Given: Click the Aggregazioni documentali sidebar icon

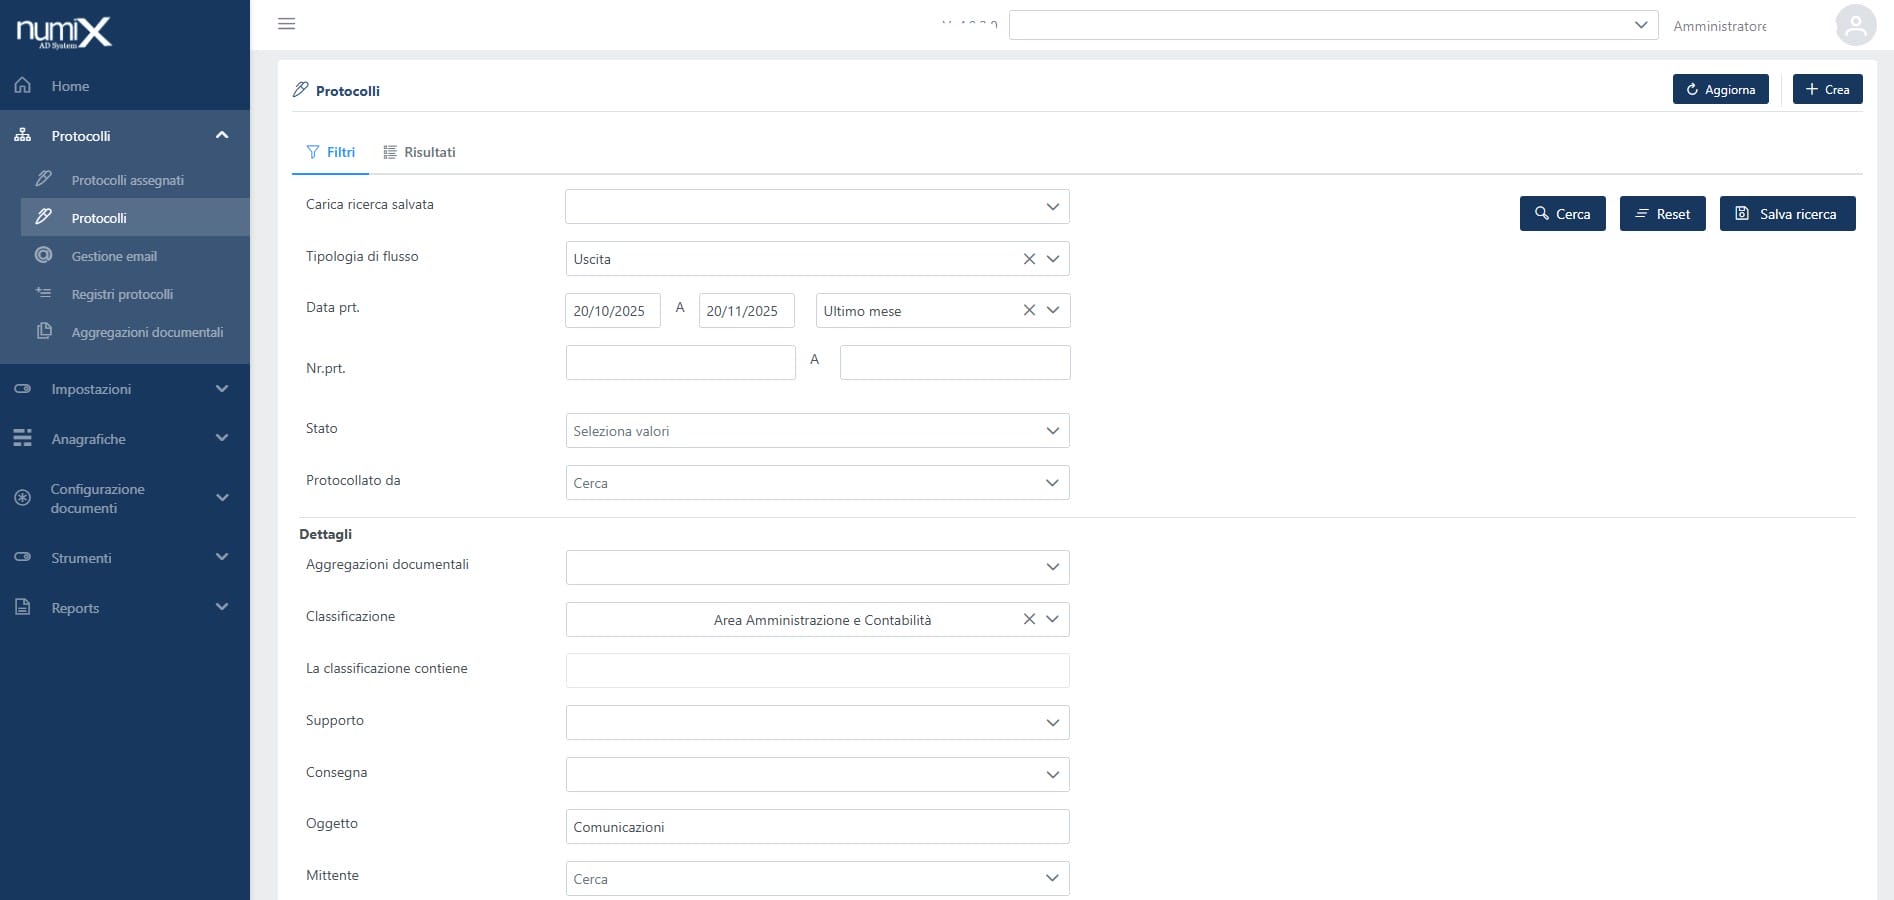Looking at the screenshot, I should [x=44, y=332].
